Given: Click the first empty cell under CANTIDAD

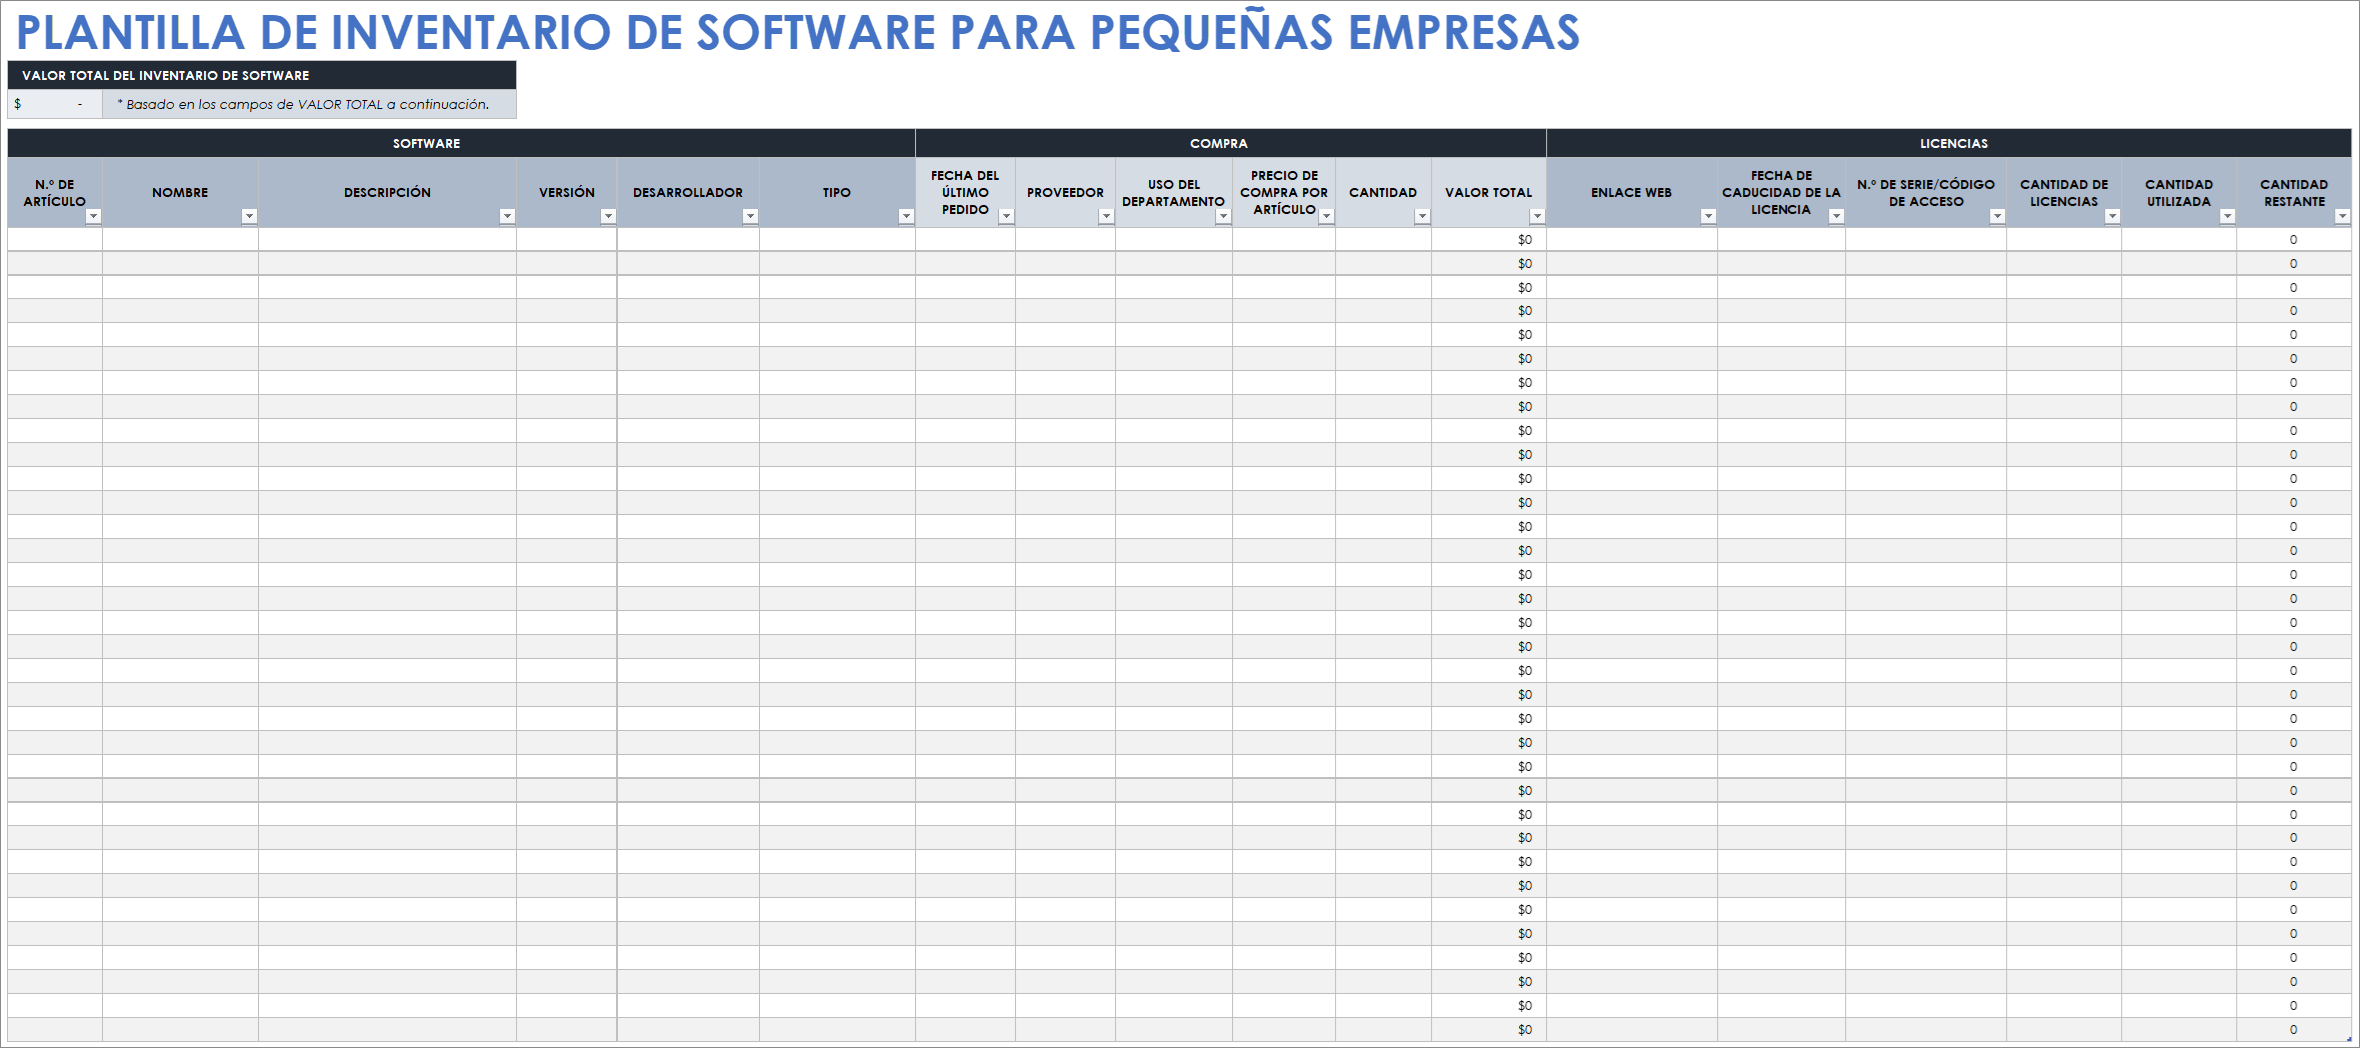Looking at the screenshot, I should point(1383,240).
